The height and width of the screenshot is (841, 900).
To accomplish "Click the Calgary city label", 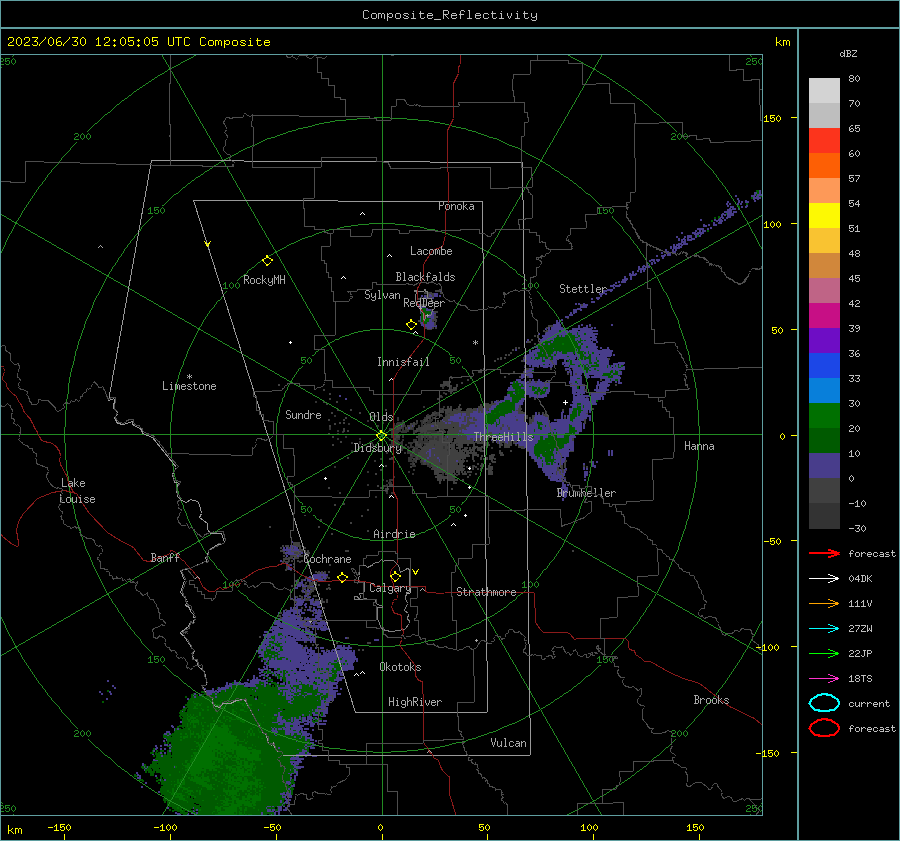I will click(x=390, y=588).
